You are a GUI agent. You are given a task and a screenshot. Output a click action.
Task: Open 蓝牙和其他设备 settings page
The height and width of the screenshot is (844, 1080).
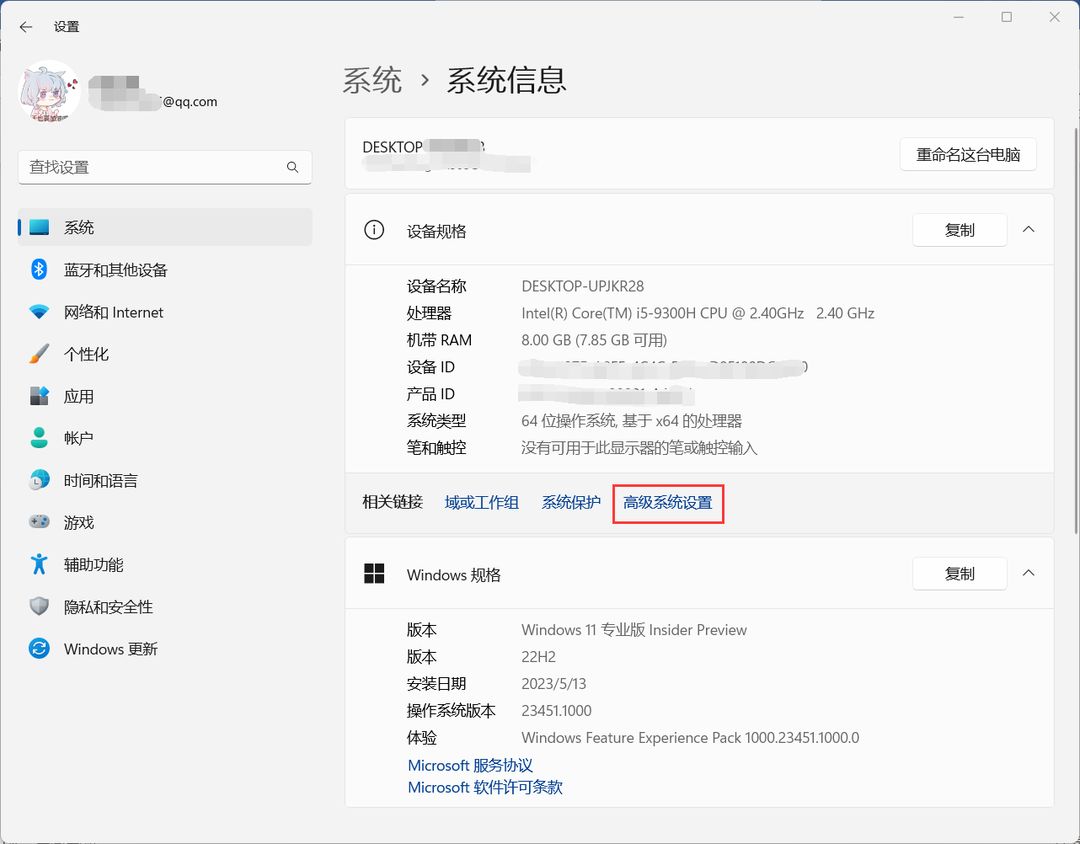[x=165, y=269]
